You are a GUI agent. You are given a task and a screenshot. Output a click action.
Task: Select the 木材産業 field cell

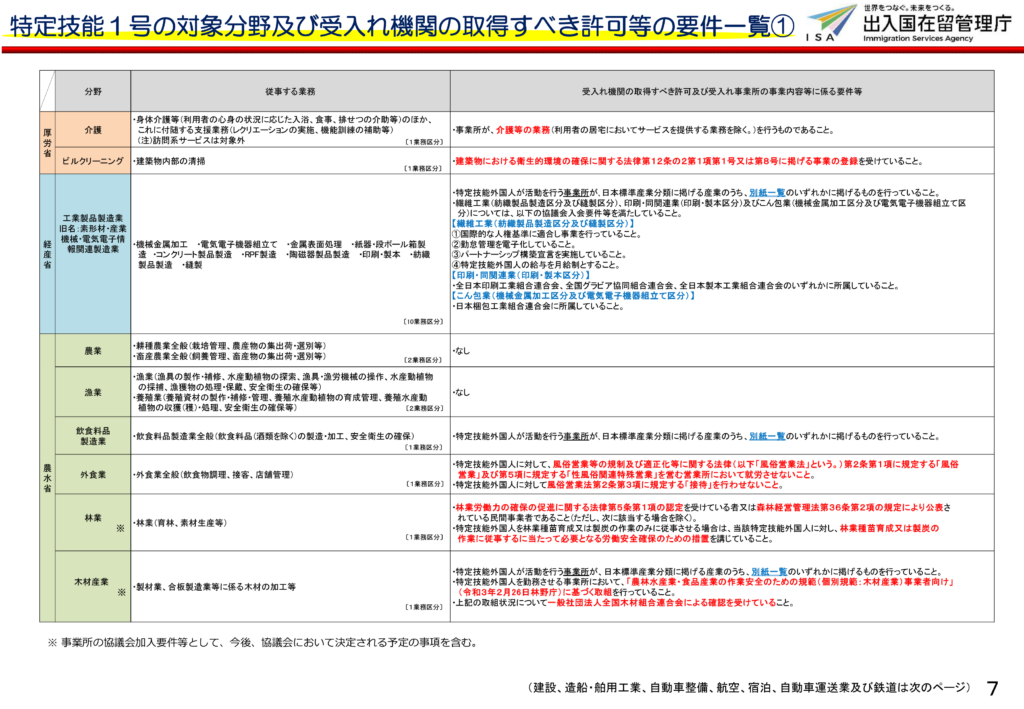tap(92, 580)
